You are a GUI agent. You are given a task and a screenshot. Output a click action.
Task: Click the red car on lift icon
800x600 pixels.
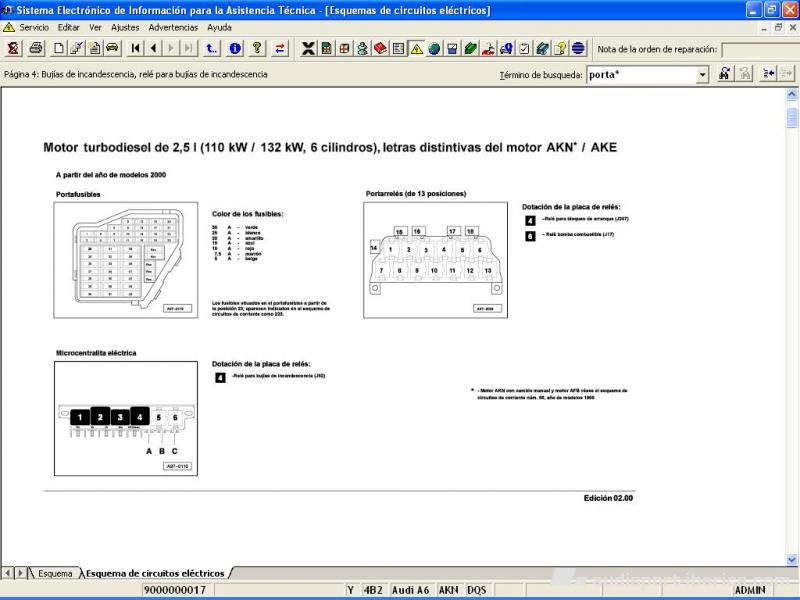click(488, 48)
